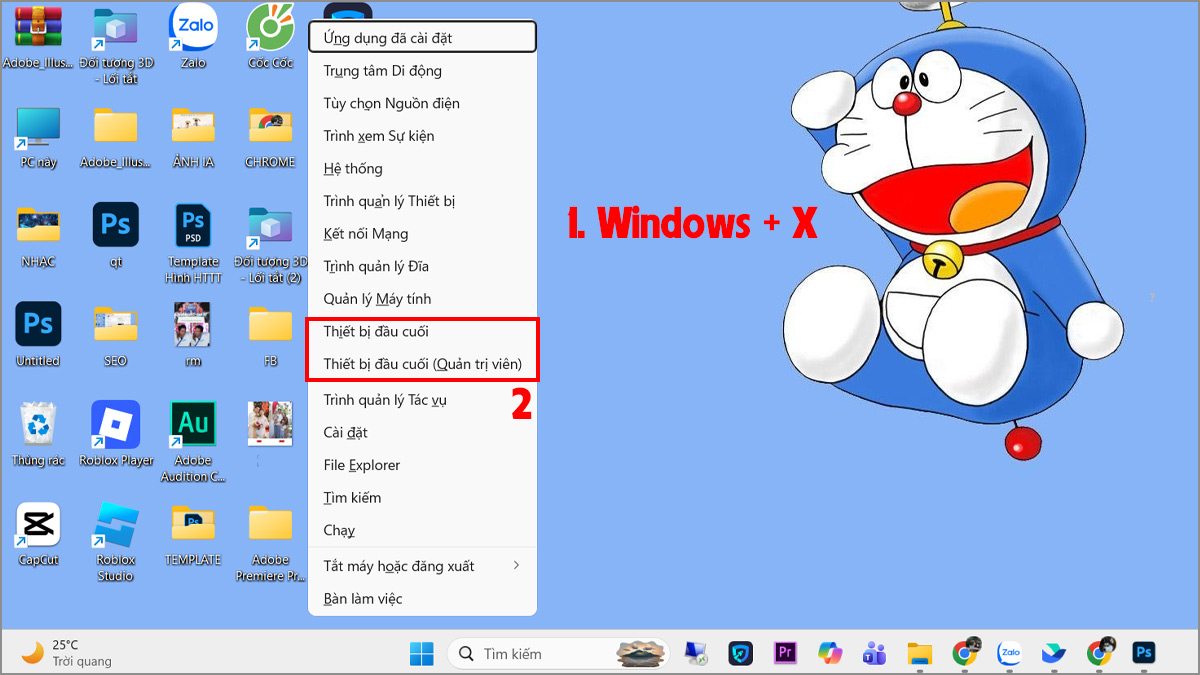
Task: Expand the Tắt máy hoặc đăng xuất submenu arrow
Action: coord(516,565)
